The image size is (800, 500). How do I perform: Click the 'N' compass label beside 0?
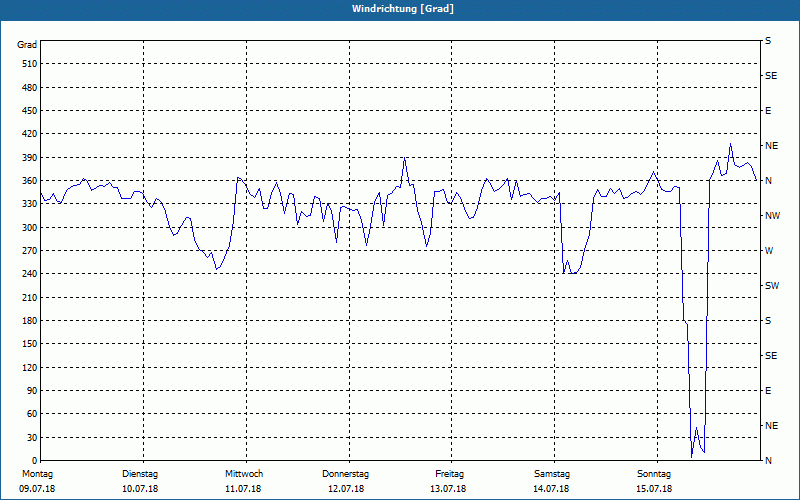tap(768, 461)
